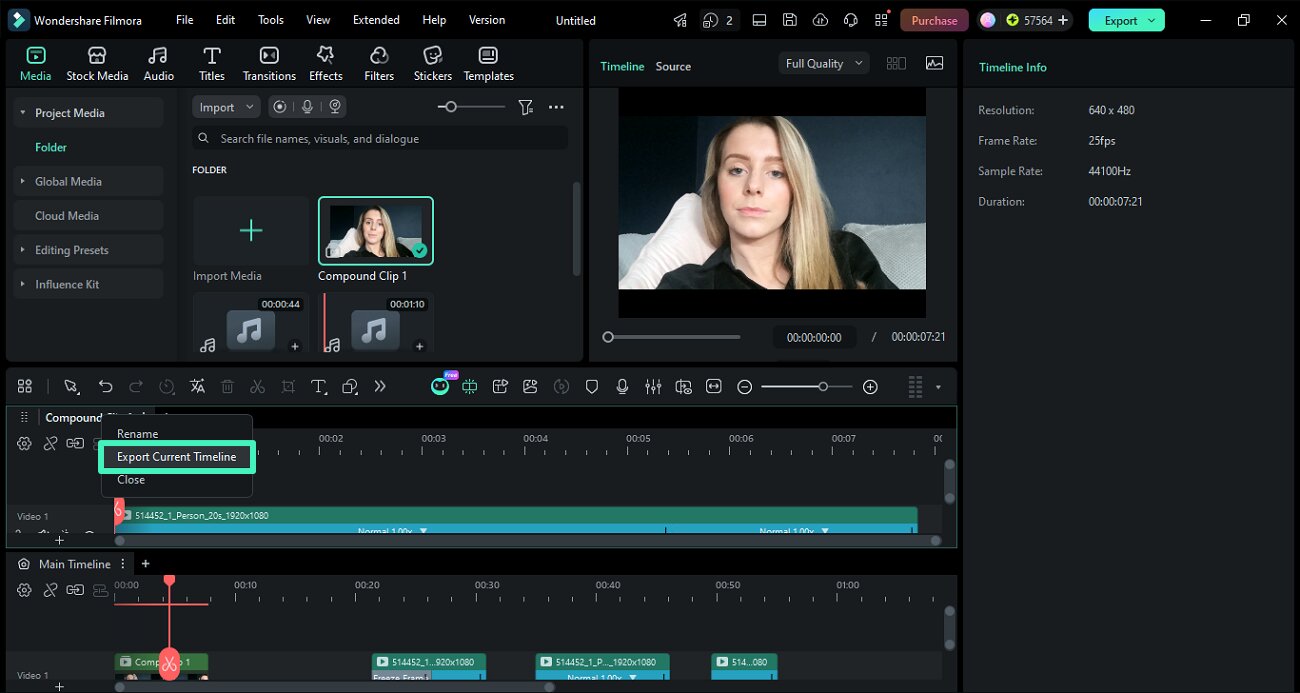
Task: Click the zoom out minus button
Action: [x=744, y=387]
